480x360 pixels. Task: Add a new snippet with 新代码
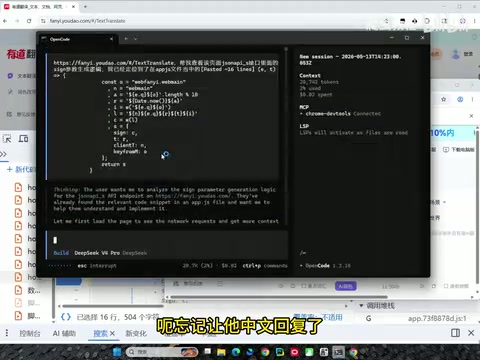click(21, 169)
